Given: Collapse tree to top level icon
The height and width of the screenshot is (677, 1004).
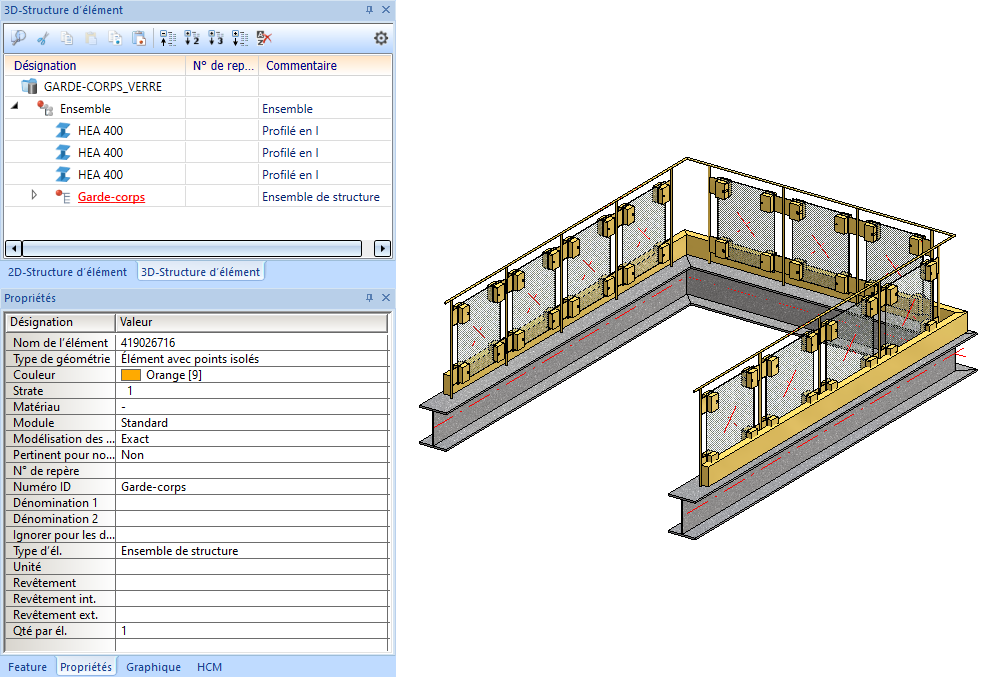Looking at the screenshot, I should click(168, 38).
